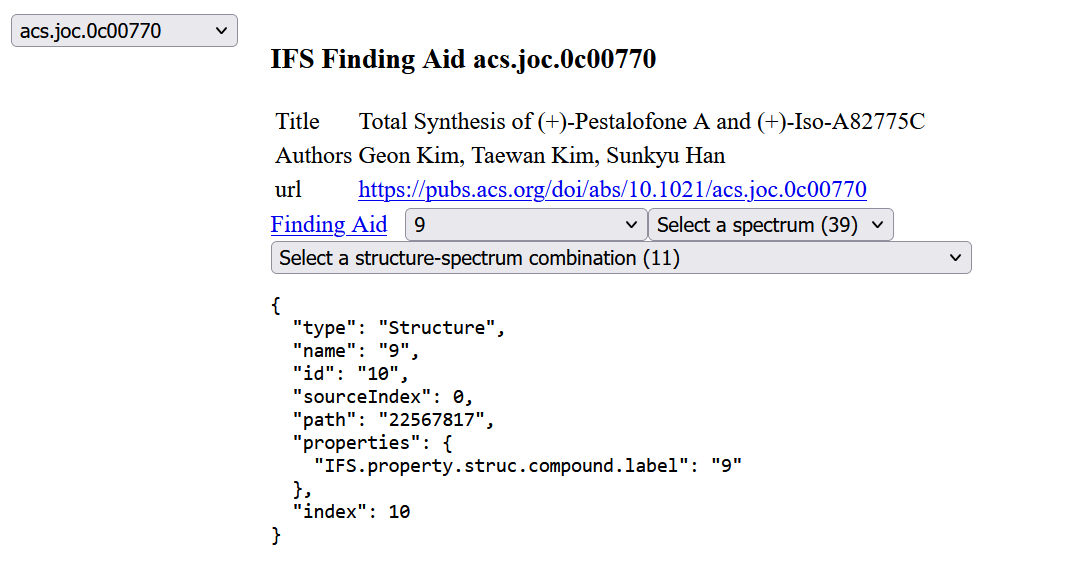Viewport: 1081px width, 566px height.
Task: Open the pubs.acs.org DOI link
Action: tap(612, 190)
